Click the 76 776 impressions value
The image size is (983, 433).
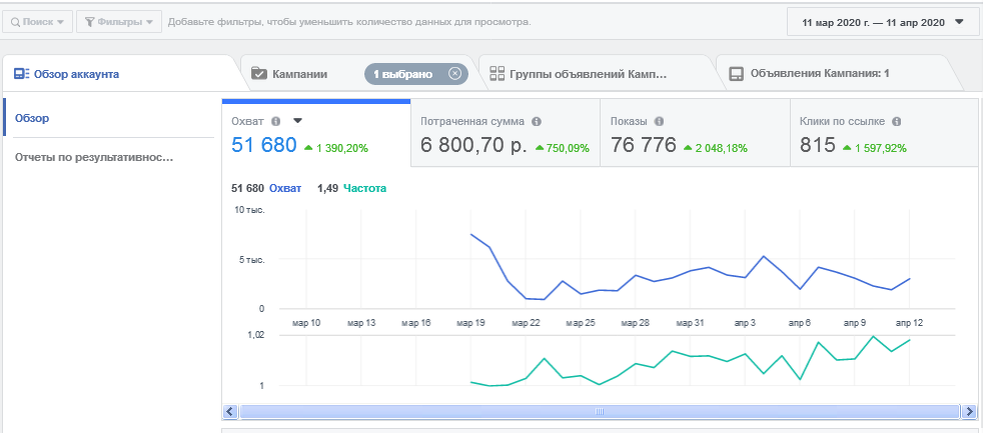tap(643, 145)
